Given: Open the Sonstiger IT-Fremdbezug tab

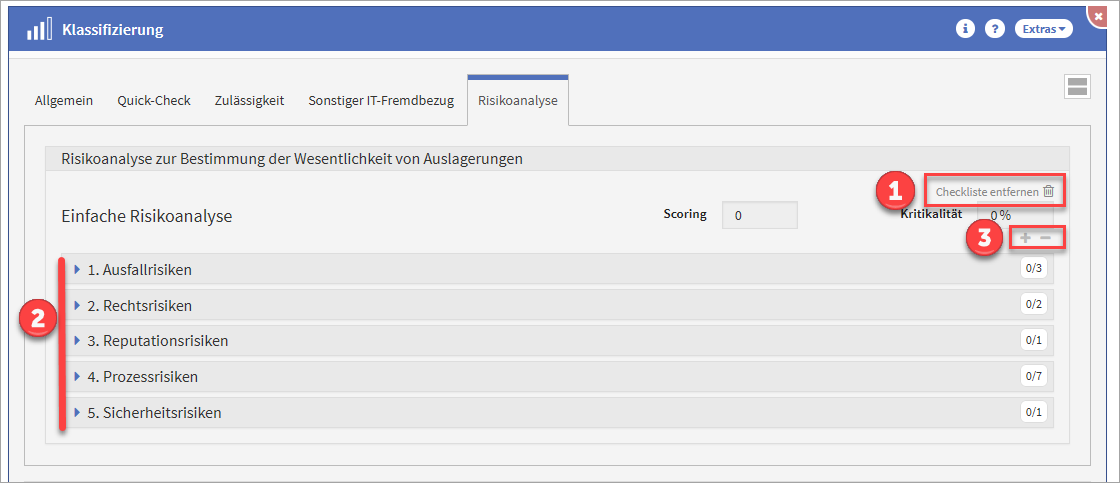Looking at the screenshot, I should (381, 101).
